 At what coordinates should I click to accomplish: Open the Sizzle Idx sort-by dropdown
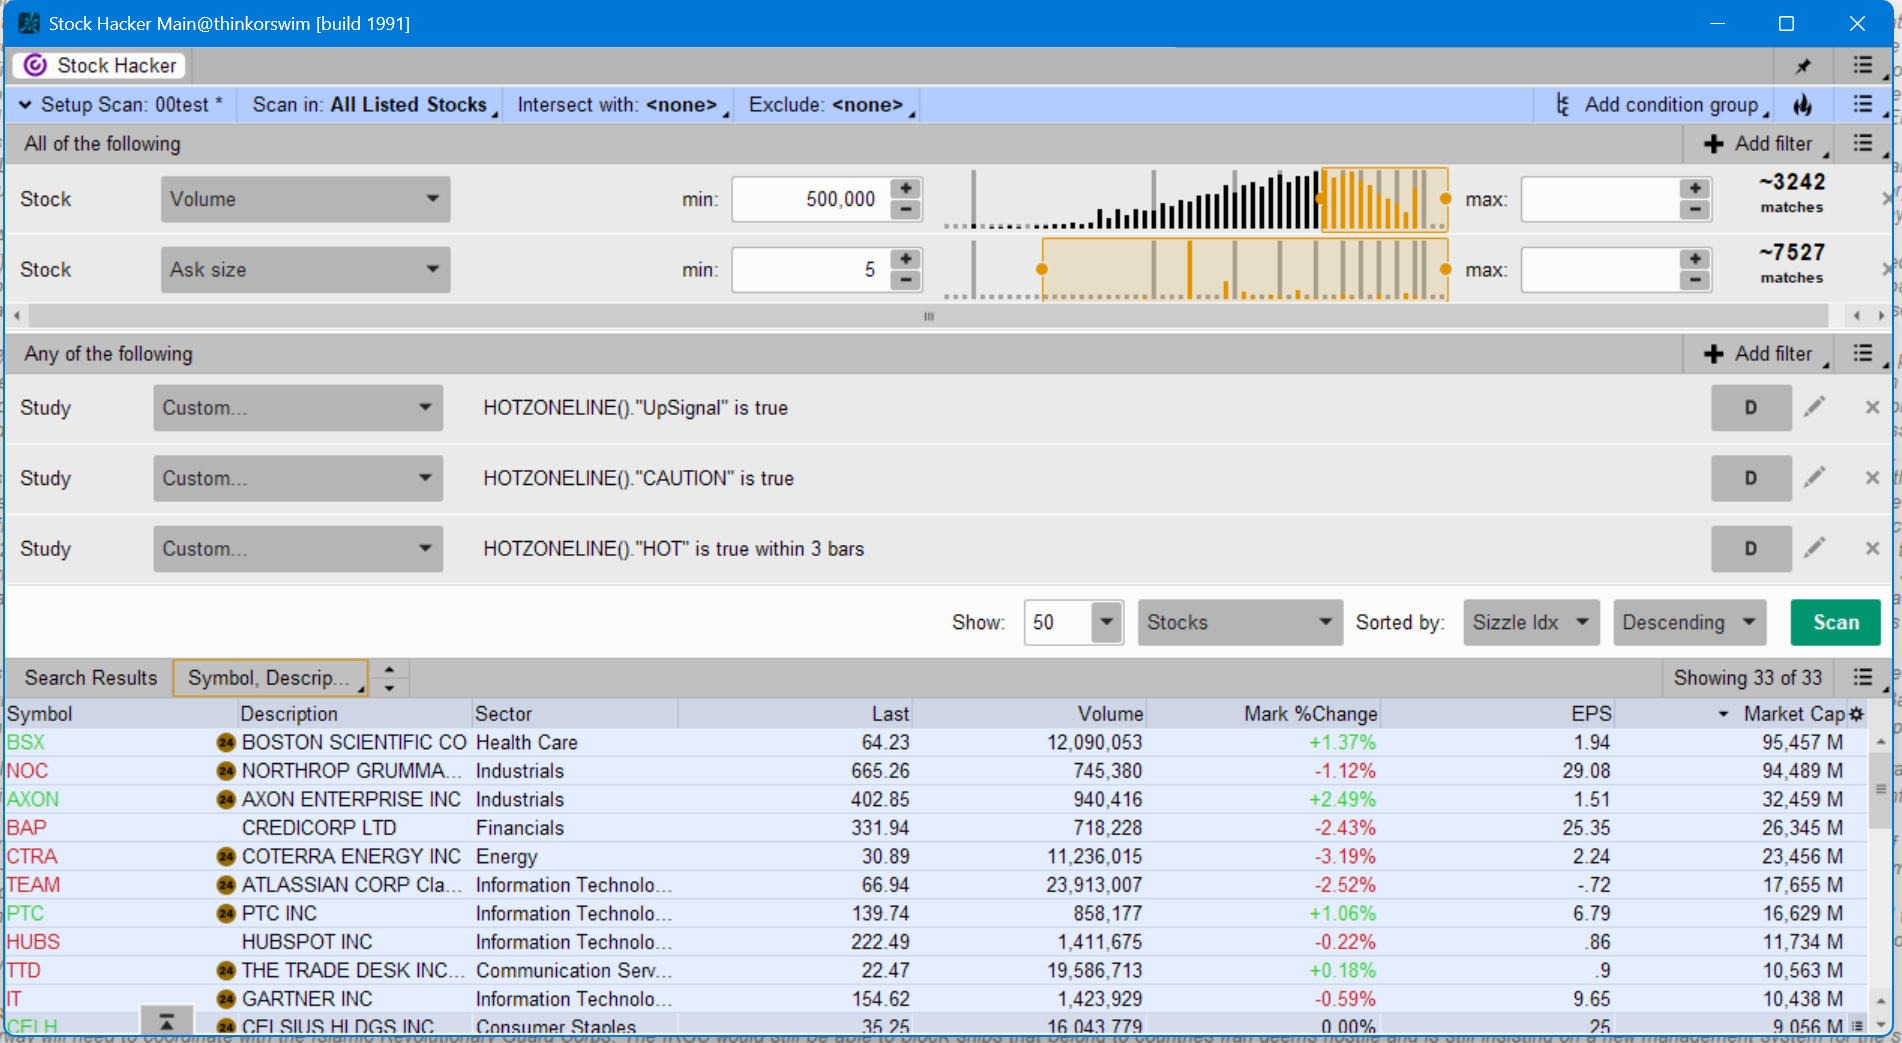point(1530,622)
